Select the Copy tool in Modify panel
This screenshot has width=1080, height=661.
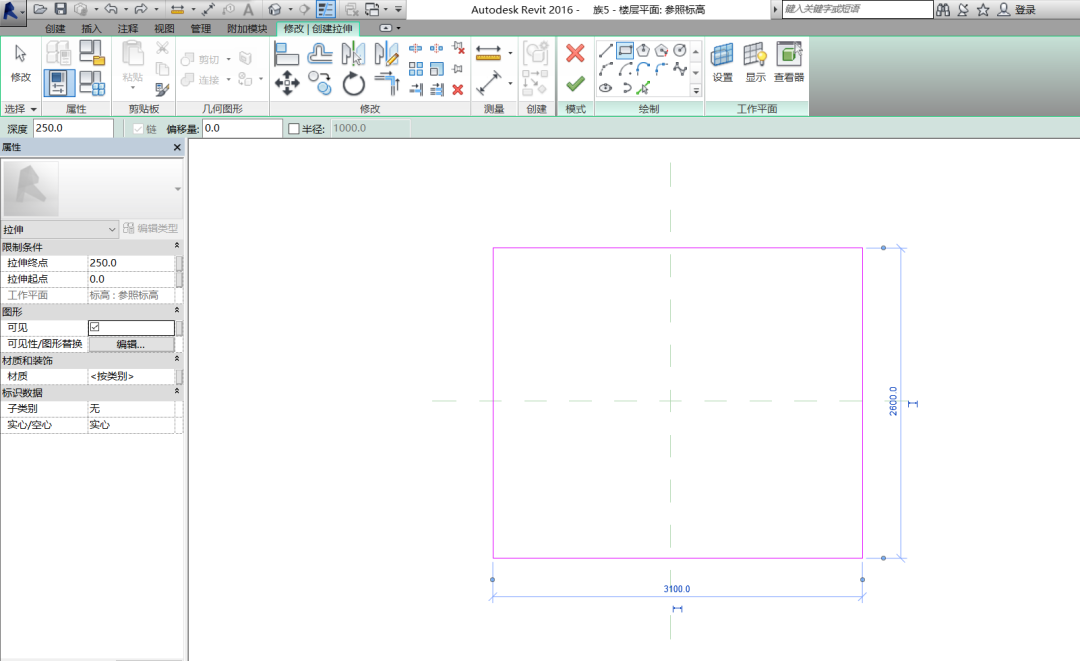[320, 84]
